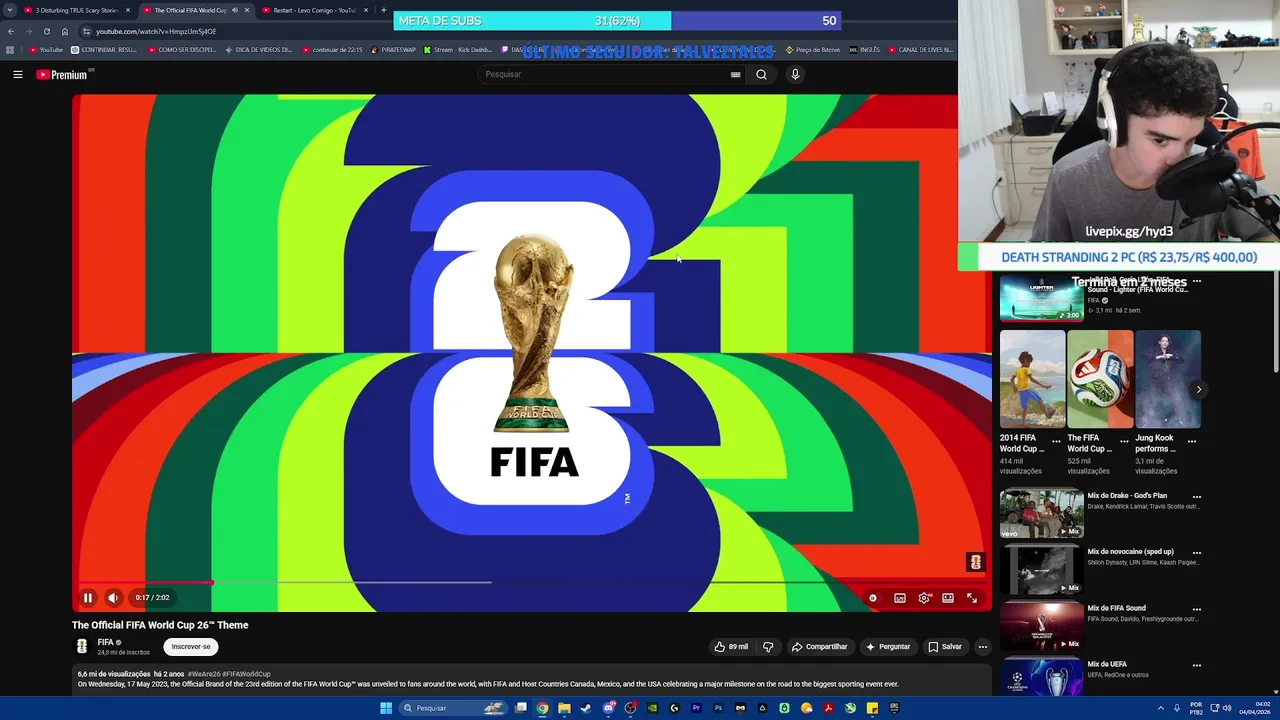Viewport: 1280px width, 720px height.
Task: Save video with Salvar button
Action: 944,647
